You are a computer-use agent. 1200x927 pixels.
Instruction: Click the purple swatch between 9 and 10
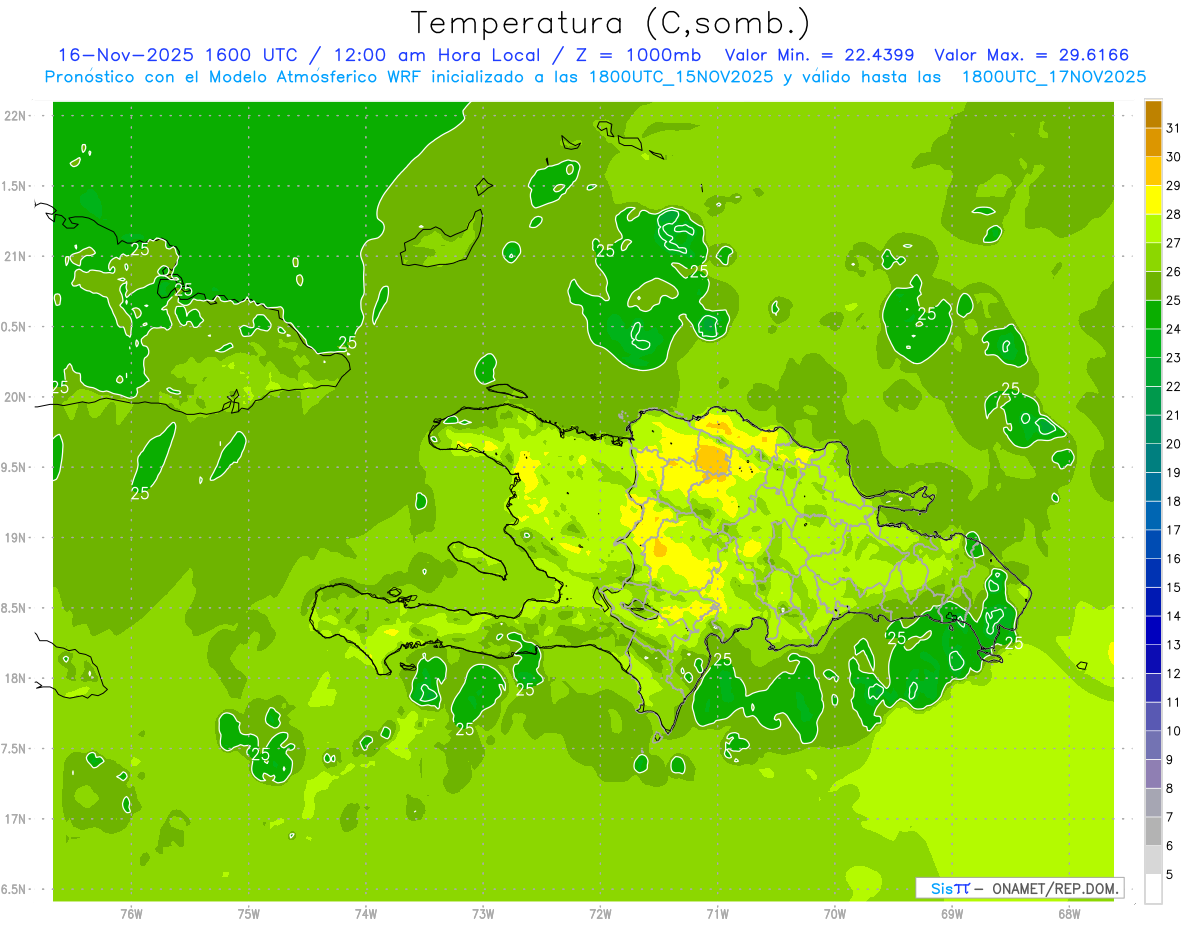[x=1153, y=745]
